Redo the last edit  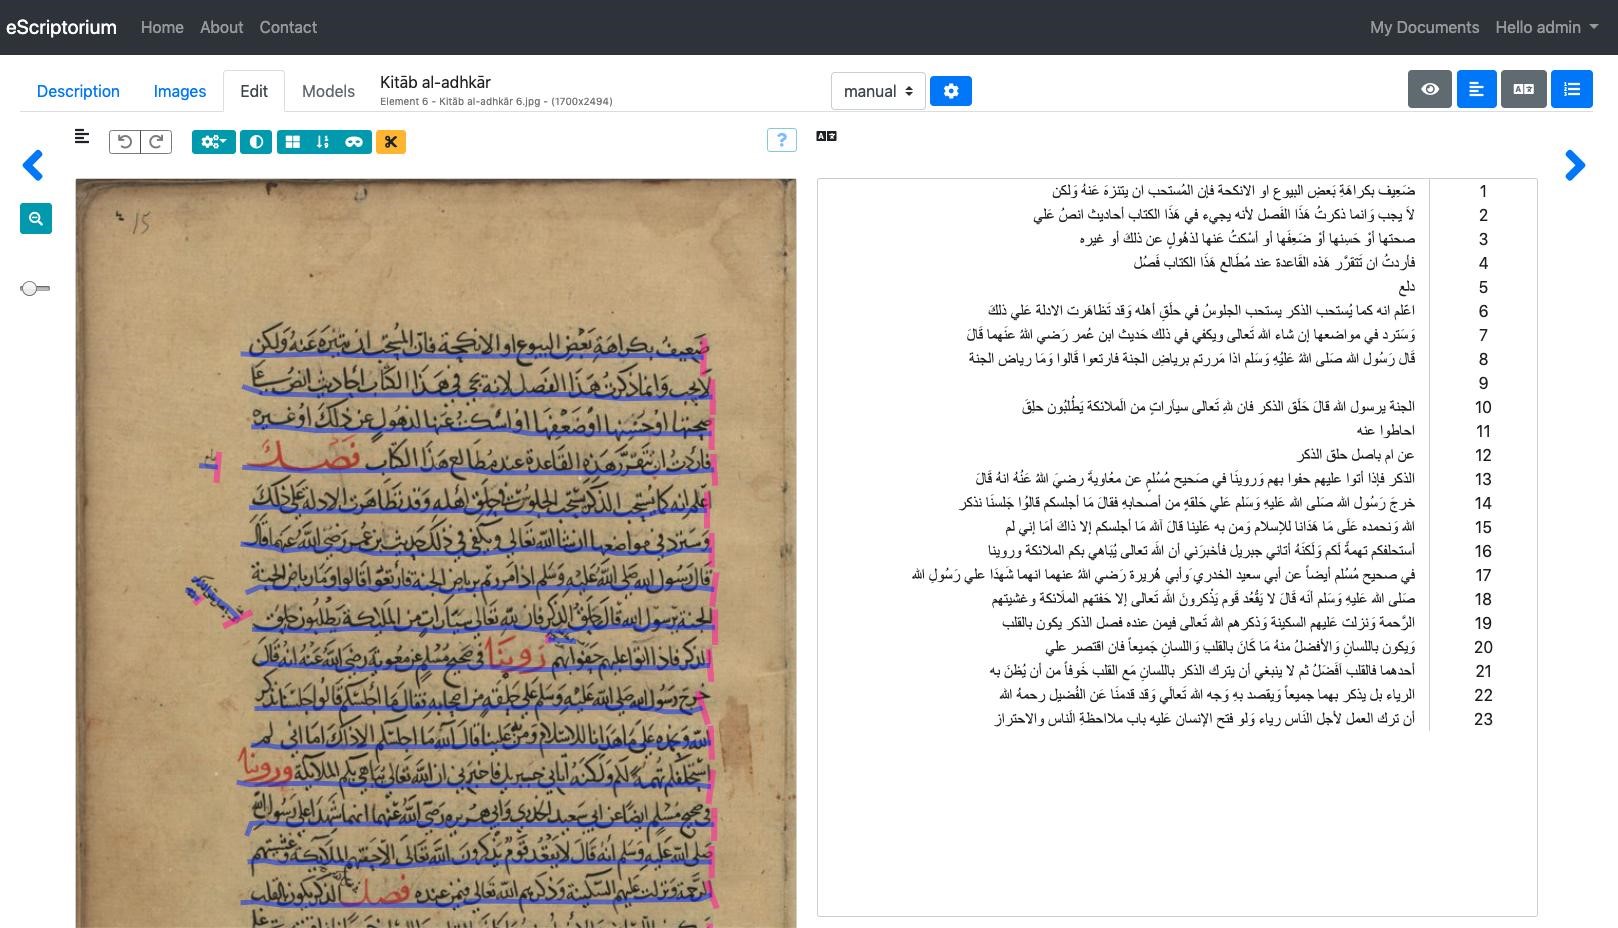tap(156, 141)
